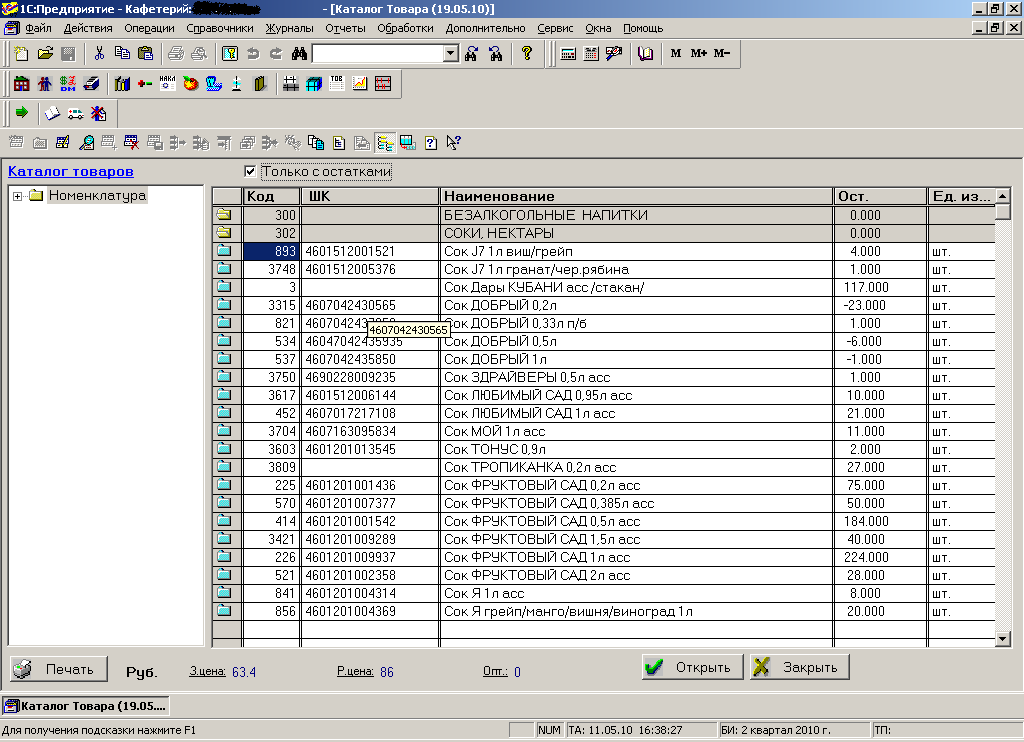Click the Закрыть button
Image resolution: width=1024 pixels, height=742 pixels.
pos(800,668)
